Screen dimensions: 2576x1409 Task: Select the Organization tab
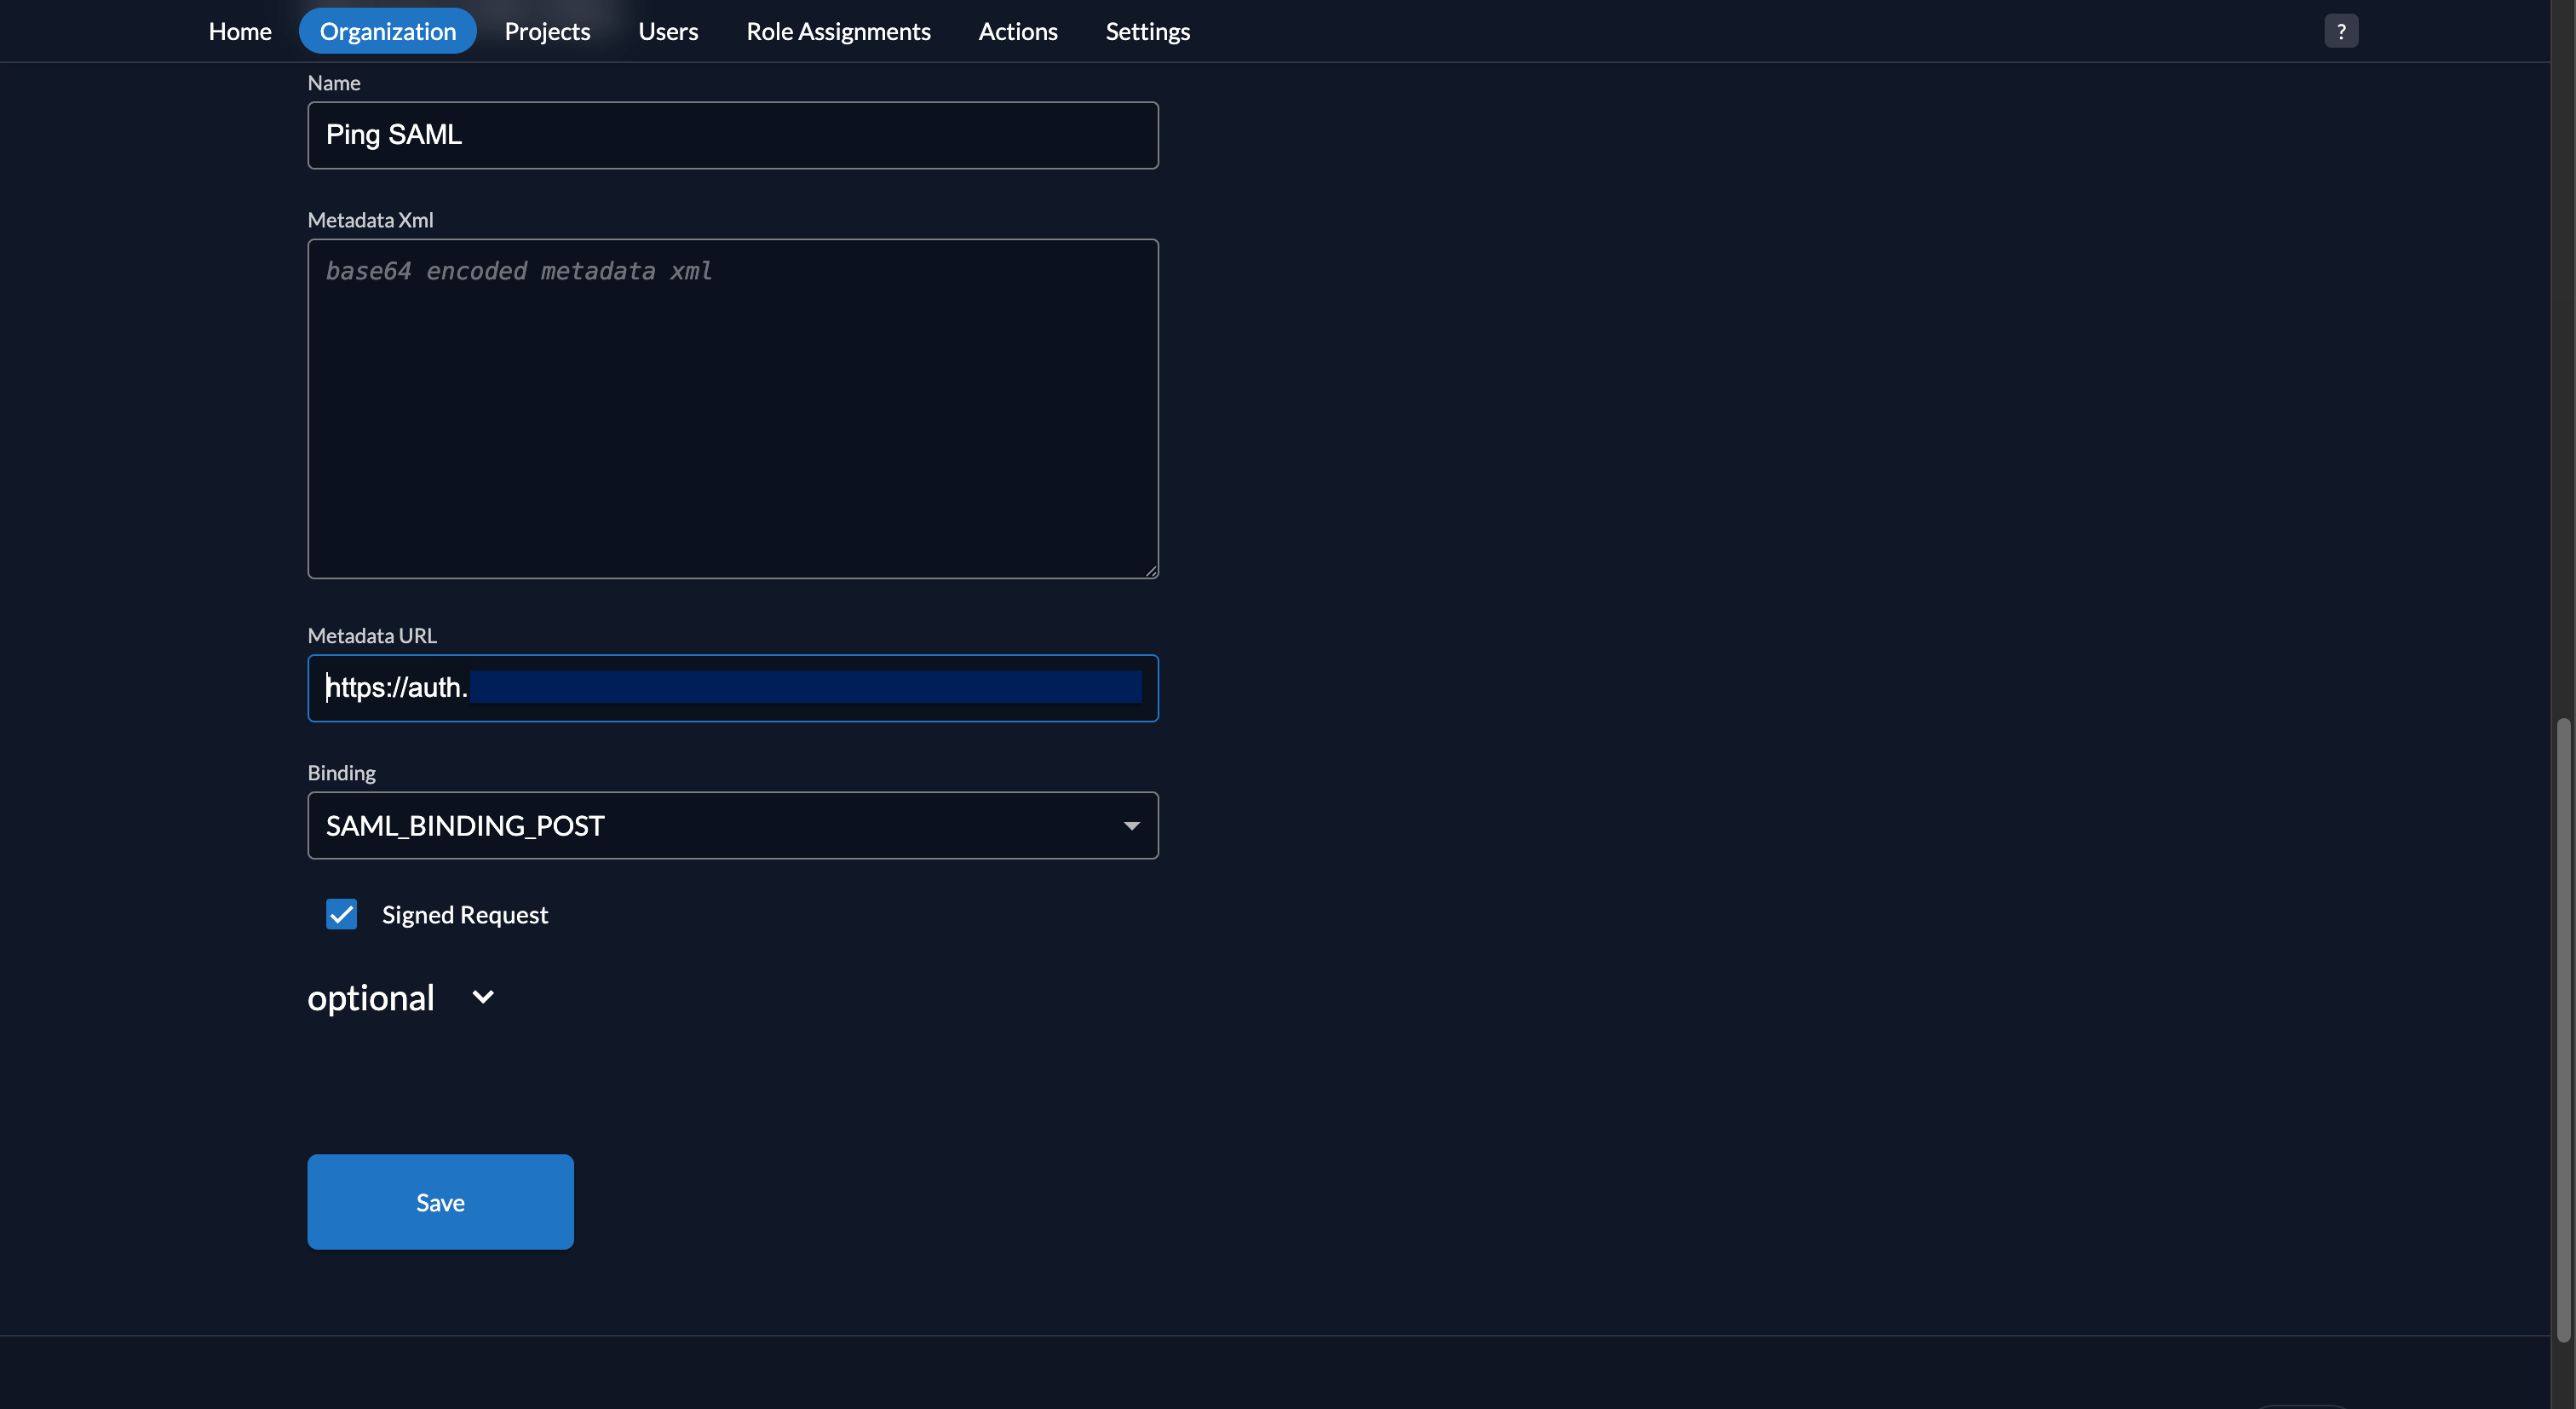click(388, 31)
